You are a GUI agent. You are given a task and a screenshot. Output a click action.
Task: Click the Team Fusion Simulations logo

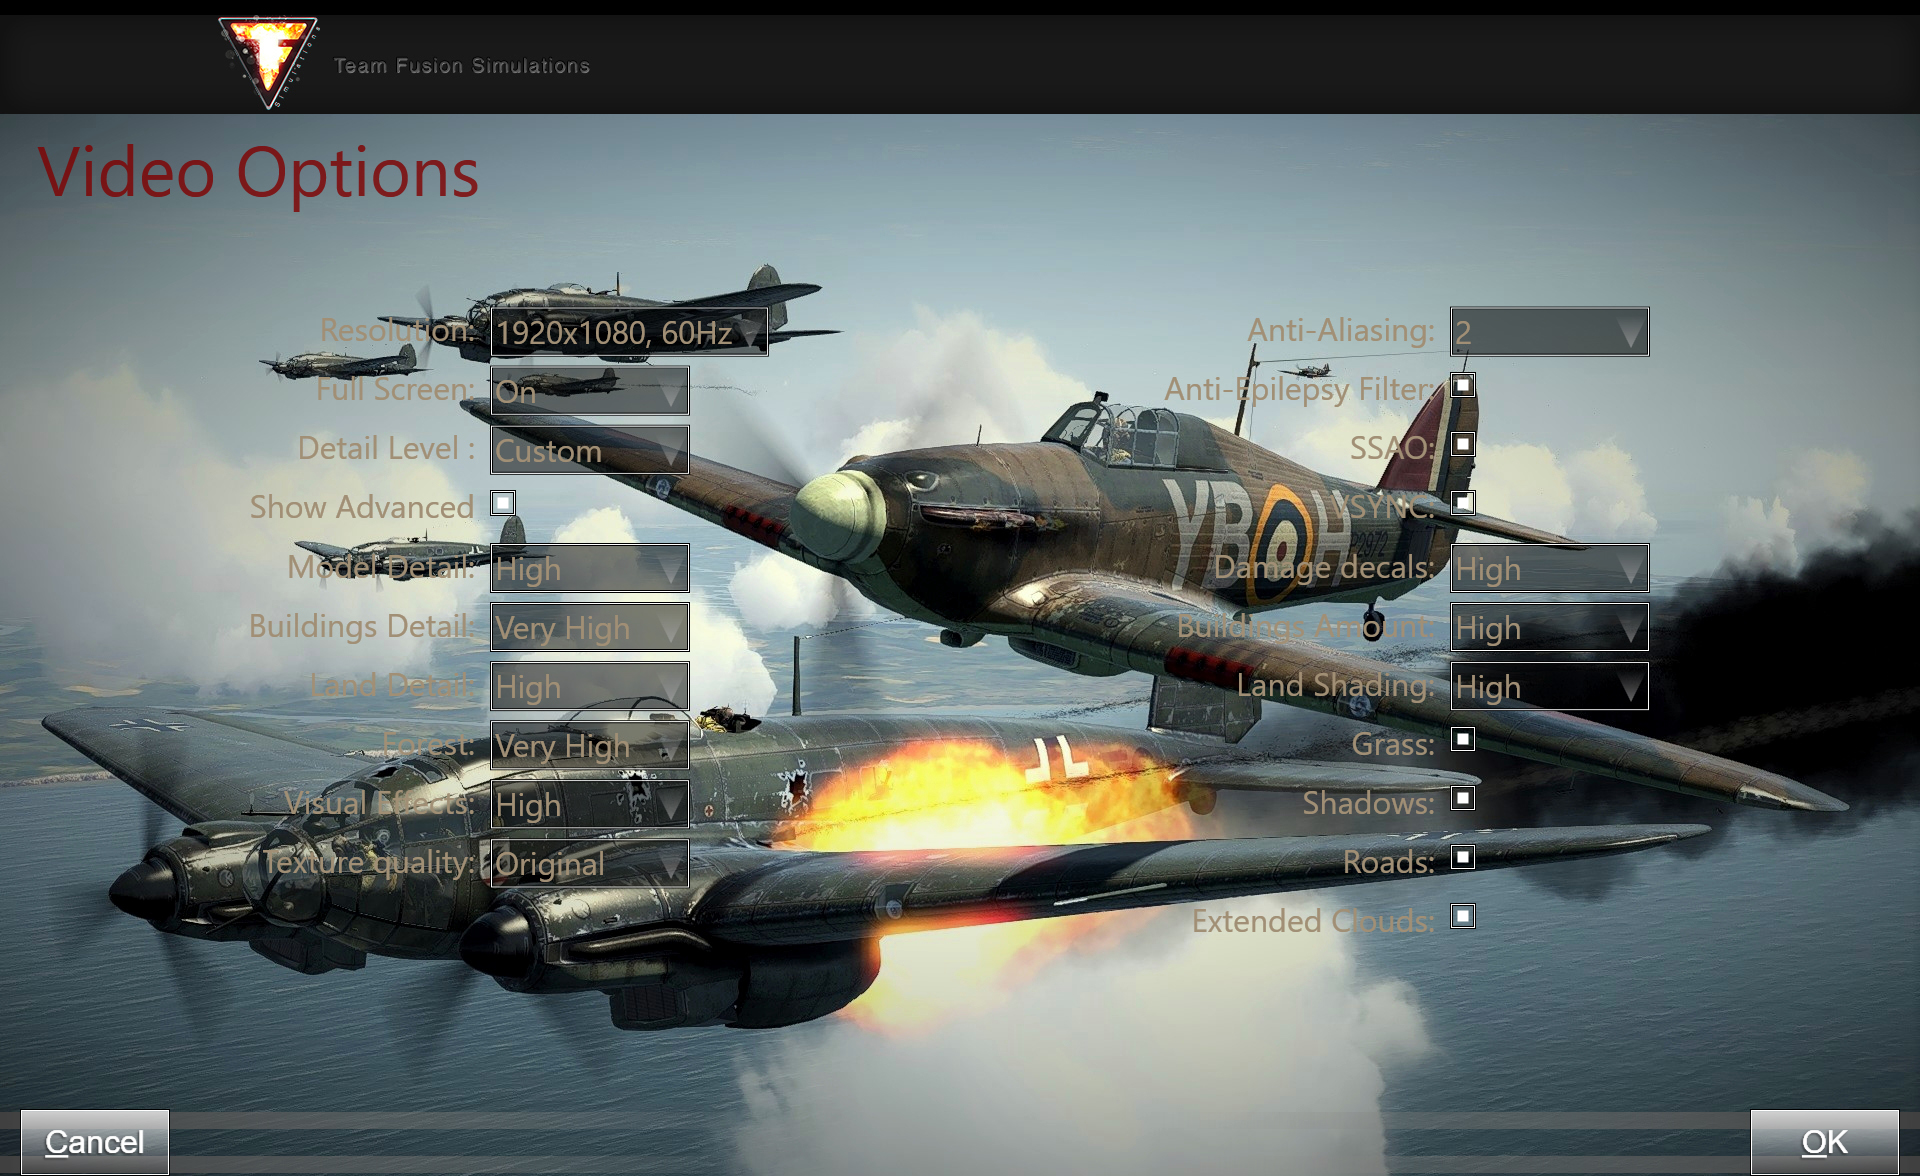(269, 62)
